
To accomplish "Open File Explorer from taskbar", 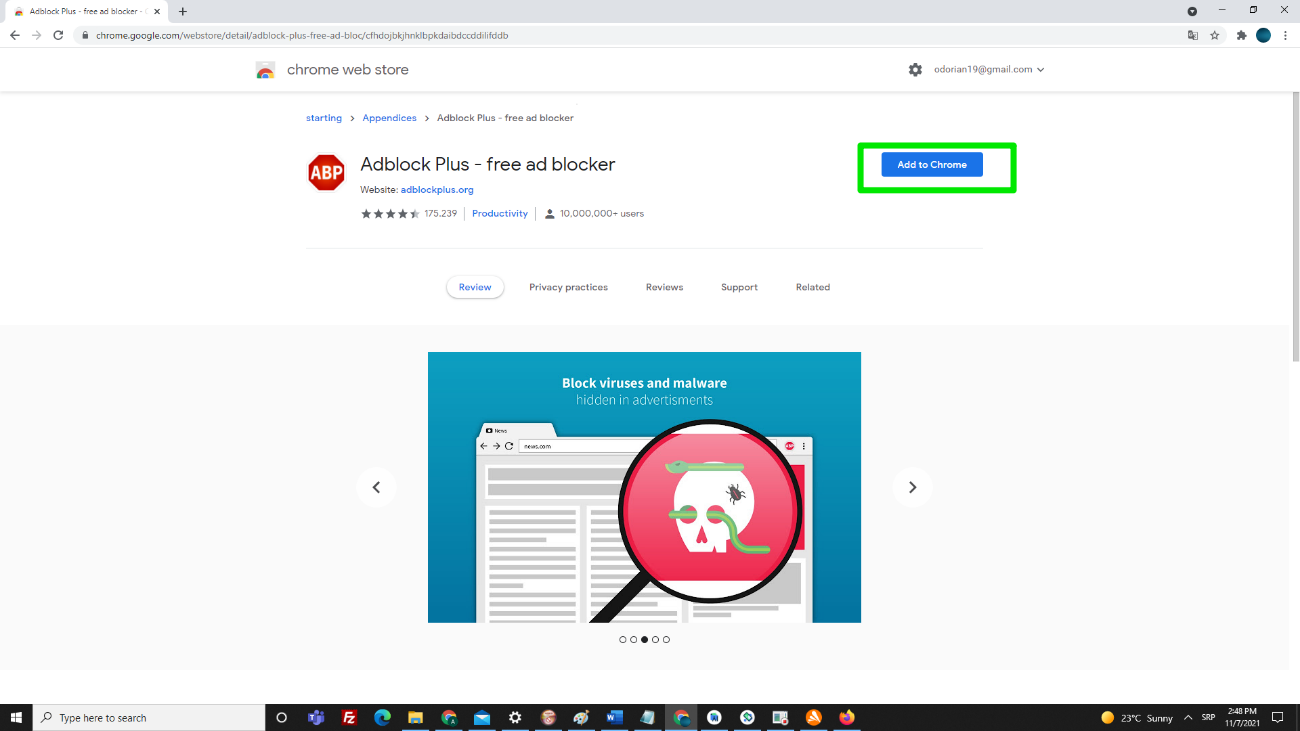I will pos(415,718).
